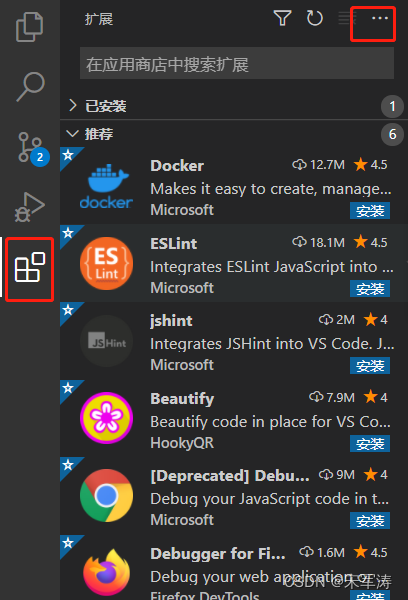Click the filter extensions funnel icon
Image resolution: width=408 pixels, height=600 pixels.
[x=282, y=18]
